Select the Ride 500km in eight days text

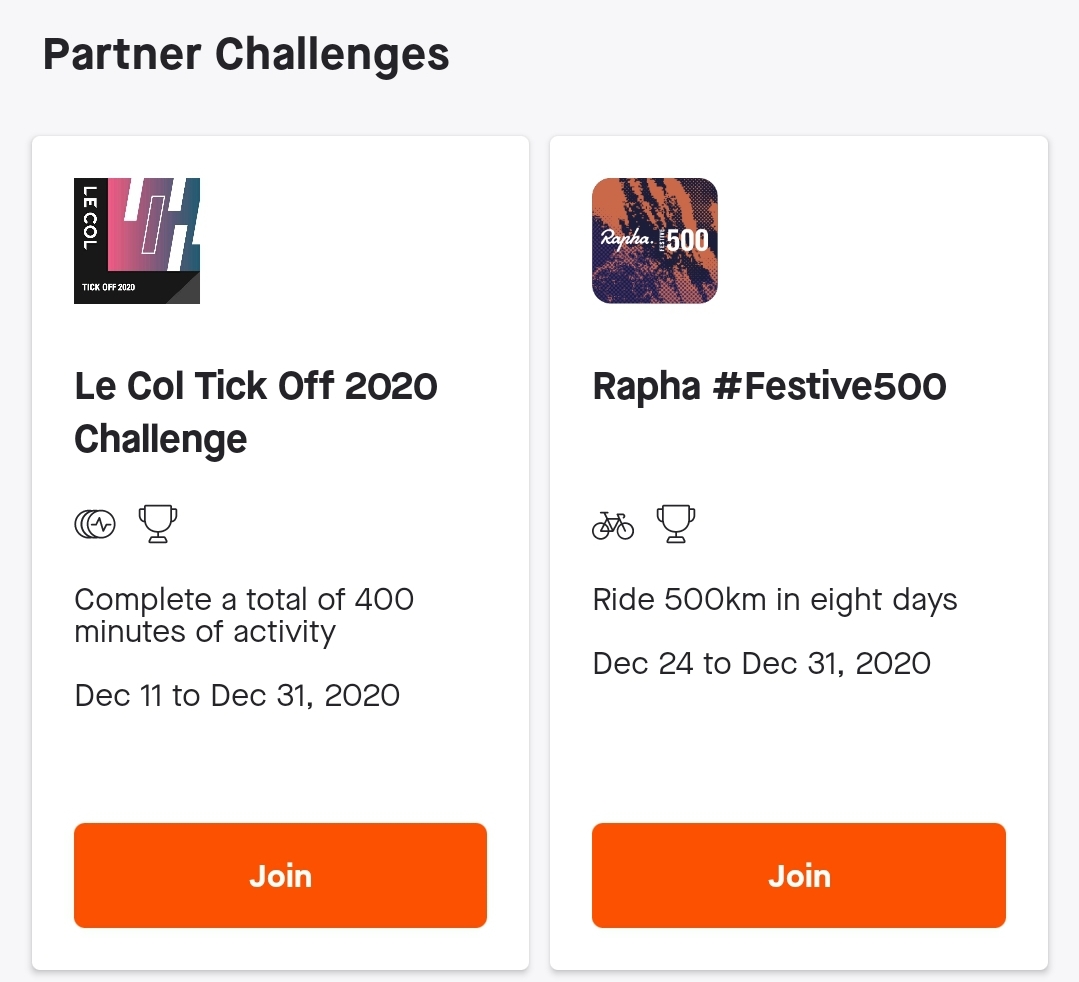tap(775, 600)
